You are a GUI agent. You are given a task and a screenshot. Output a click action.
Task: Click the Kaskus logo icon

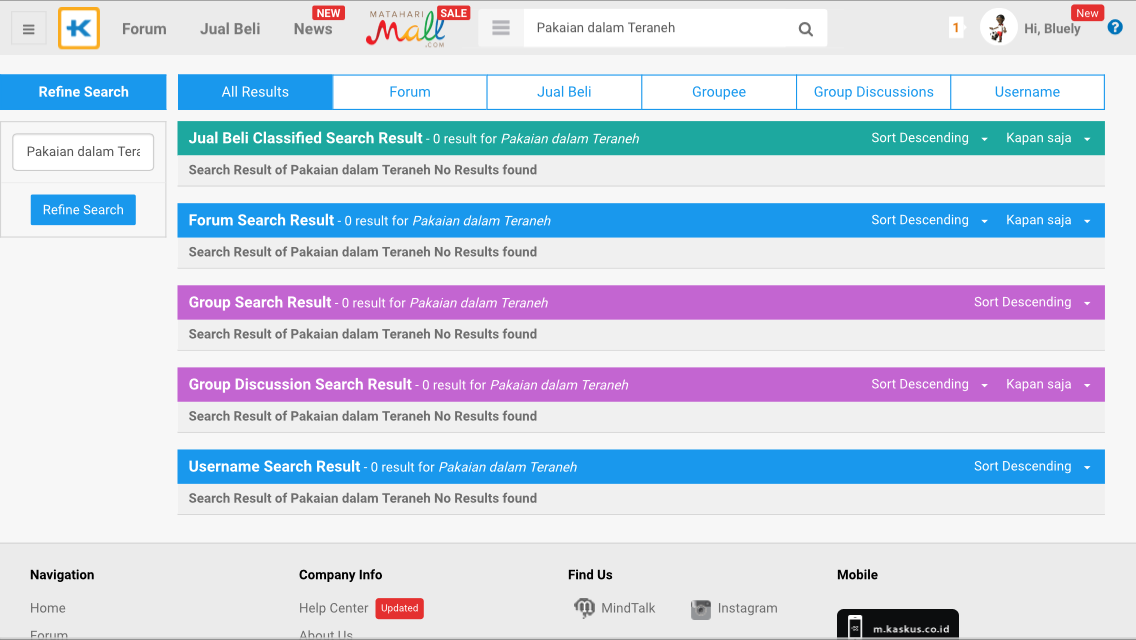79,28
